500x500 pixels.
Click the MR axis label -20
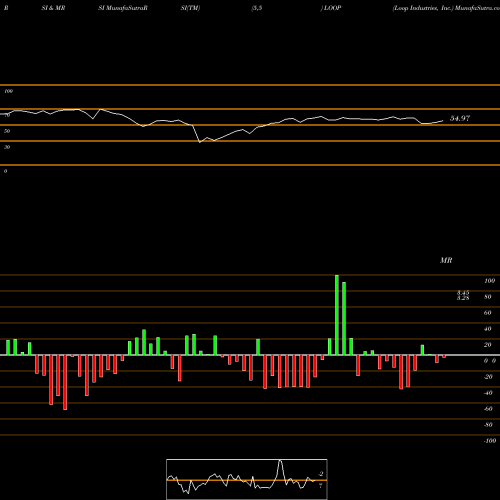pyautogui.click(x=488, y=377)
